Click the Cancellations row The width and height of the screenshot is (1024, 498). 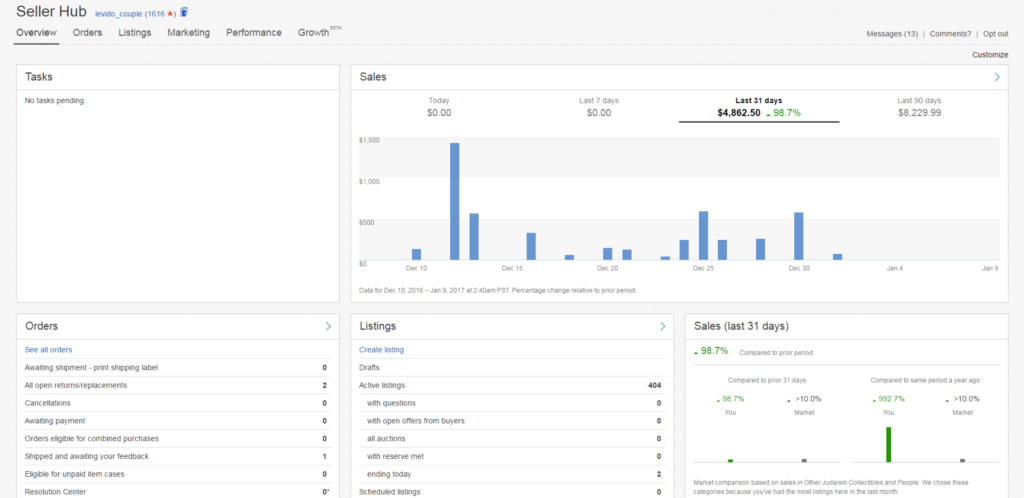click(176, 403)
